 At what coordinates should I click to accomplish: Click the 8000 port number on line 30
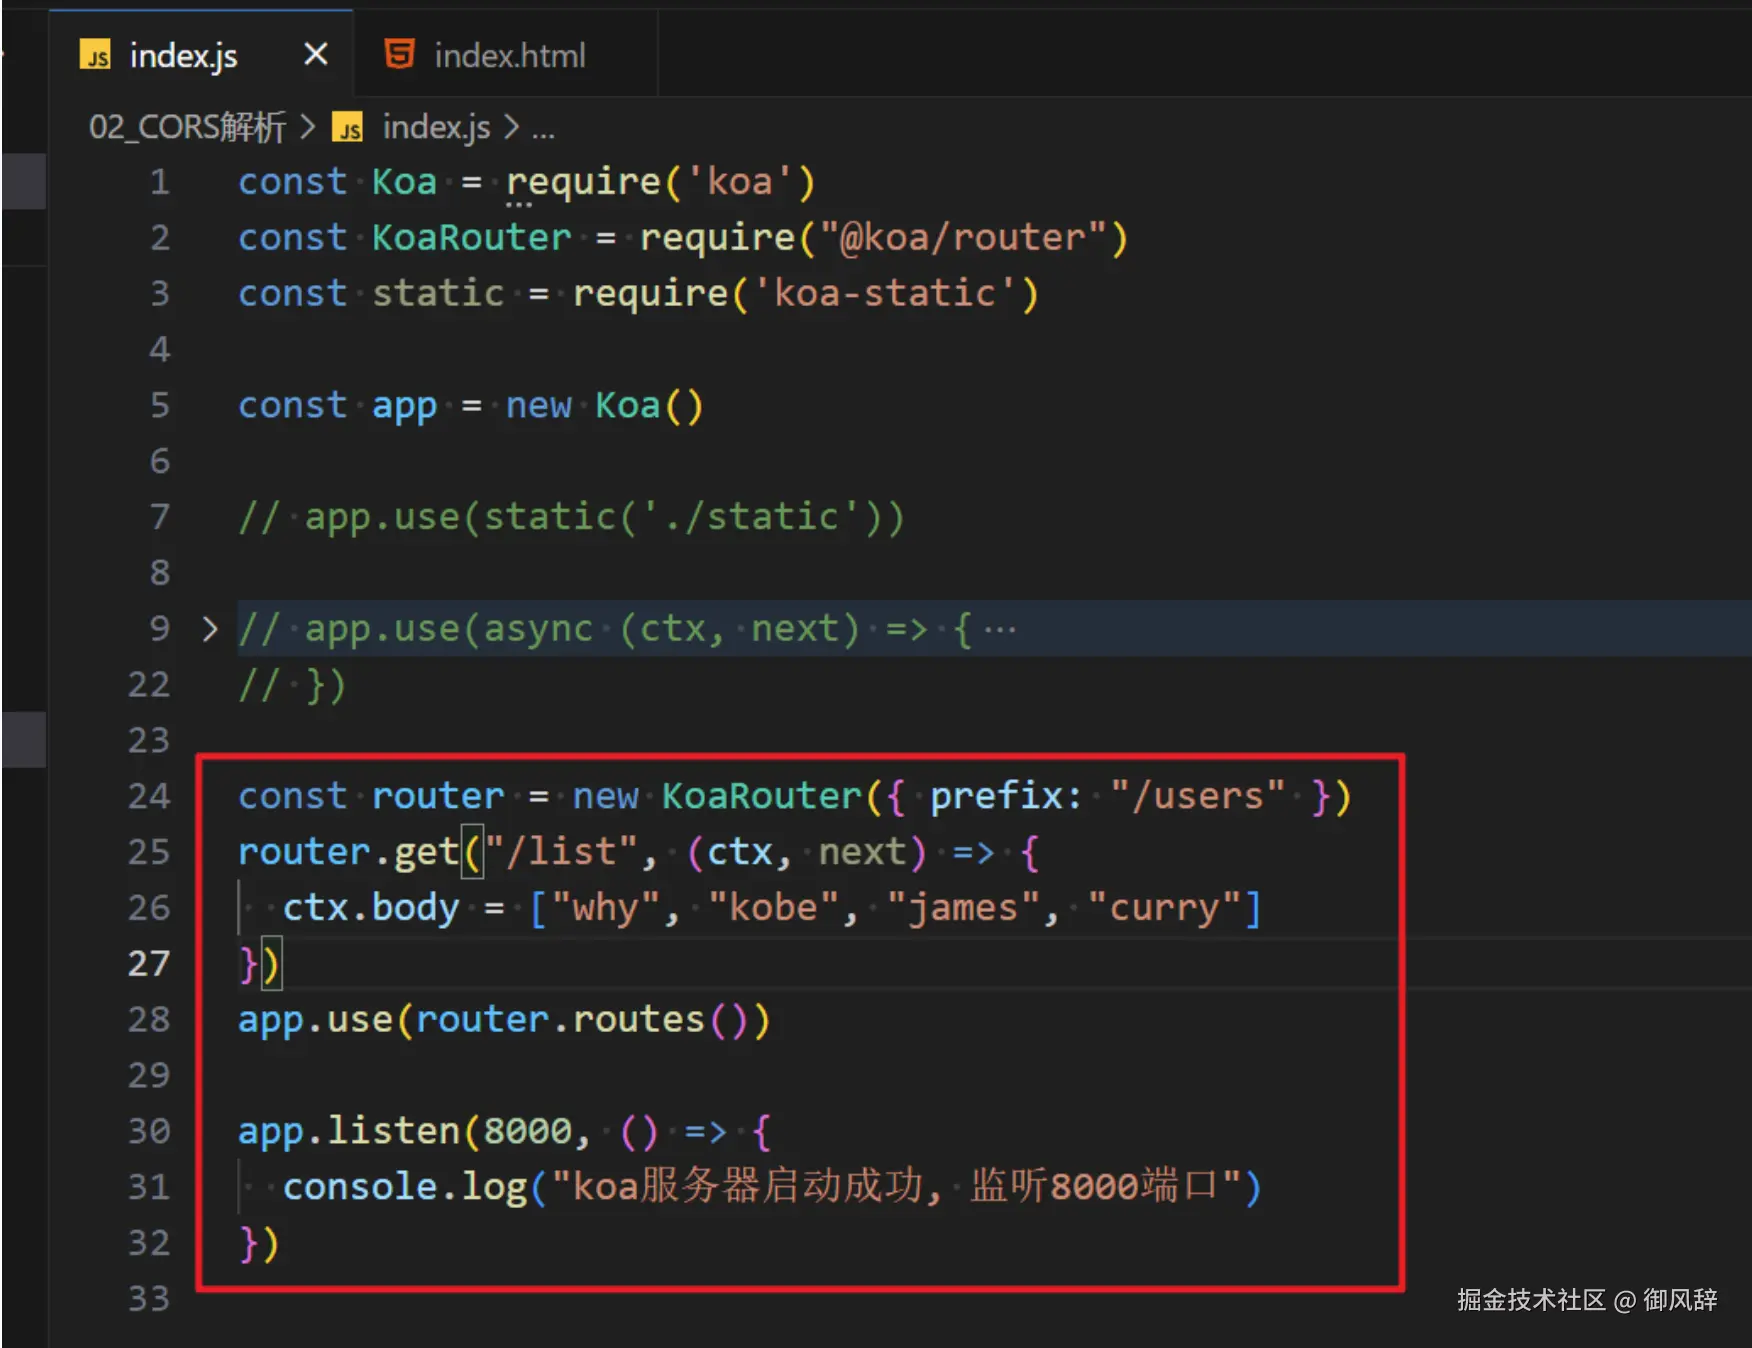pyautogui.click(x=527, y=1131)
